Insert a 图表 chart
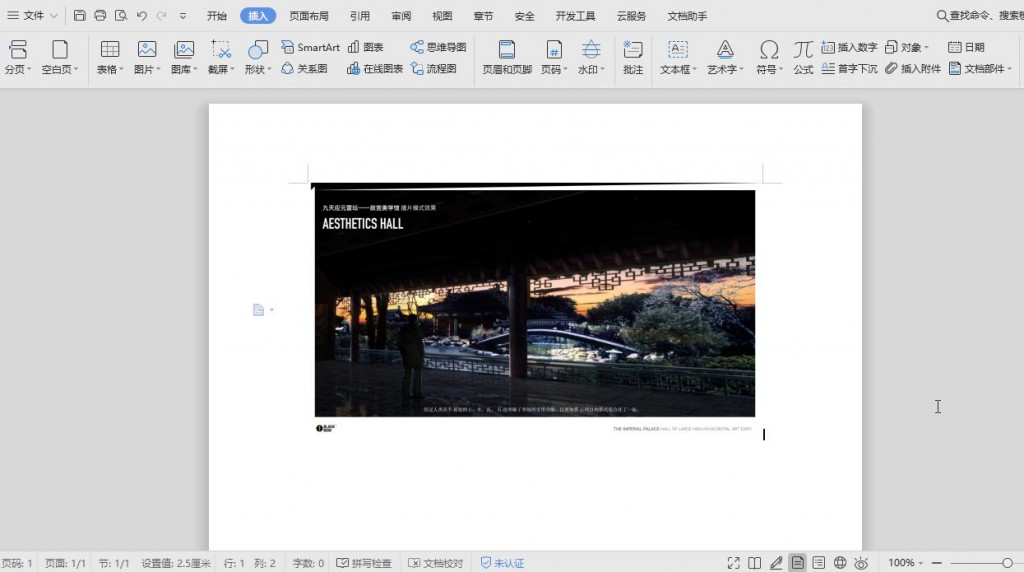This screenshot has width=1024, height=572. (x=366, y=47)
